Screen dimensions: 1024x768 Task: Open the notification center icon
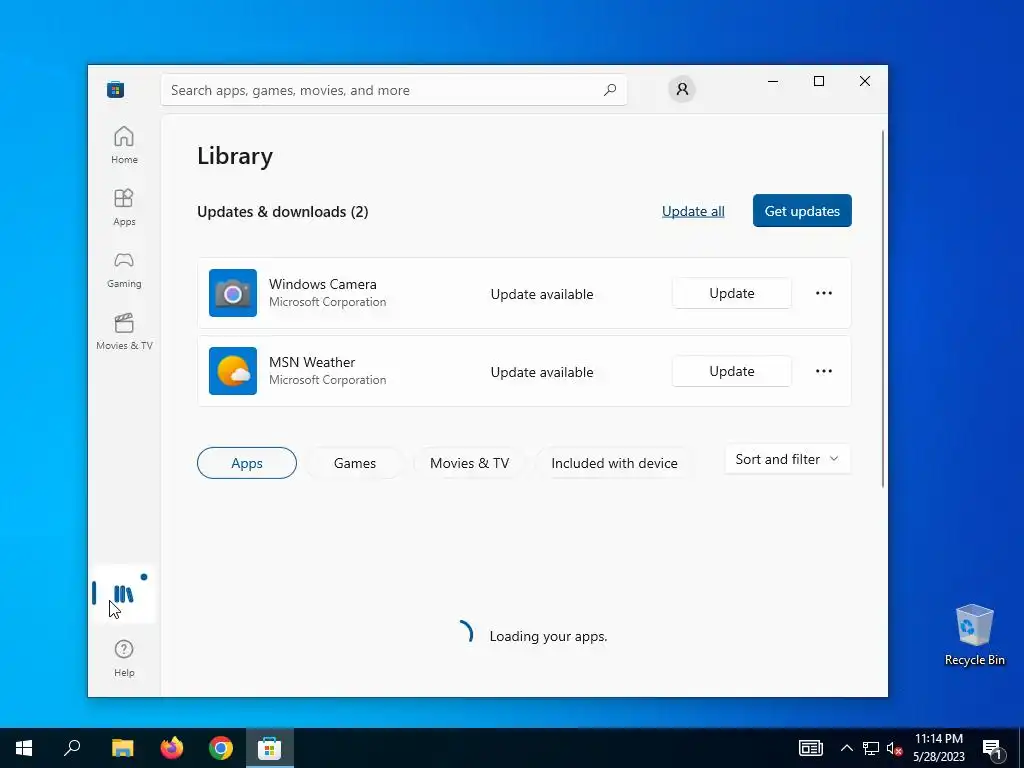tap(993, 748)
